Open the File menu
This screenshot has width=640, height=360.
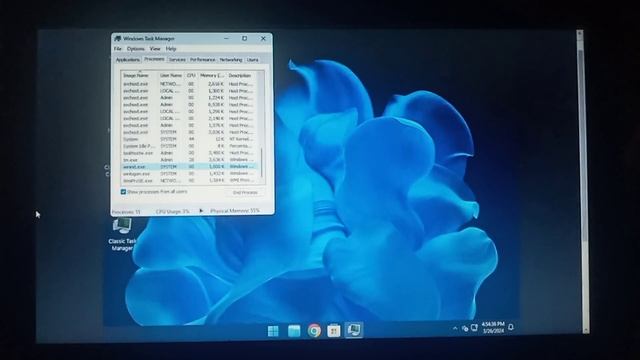[118, 49]
